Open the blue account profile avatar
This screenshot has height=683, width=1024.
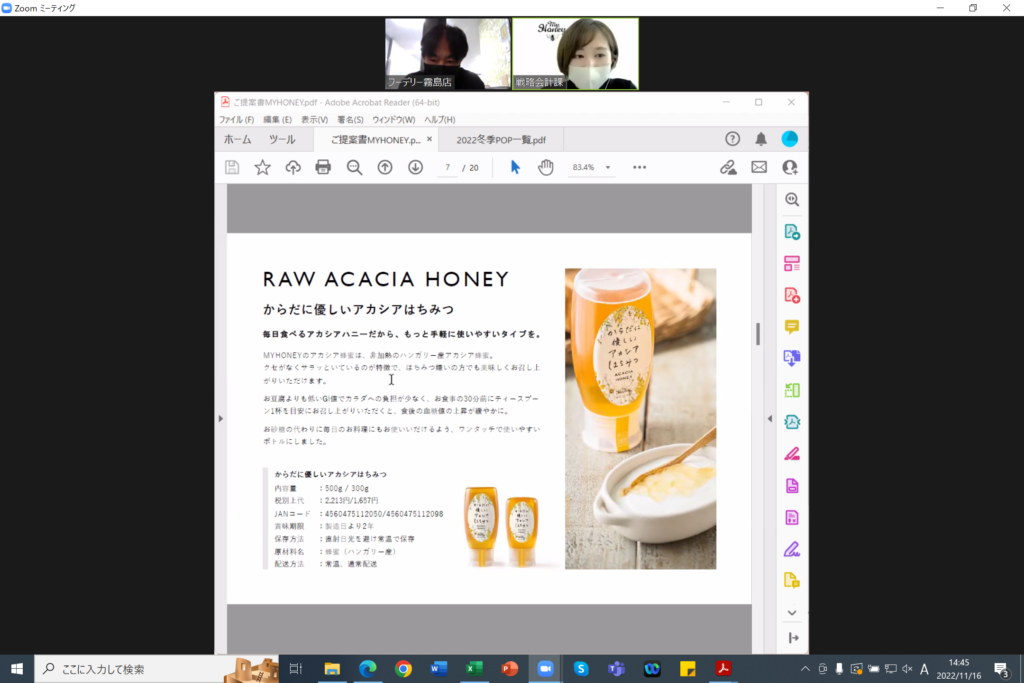pyautogui.click(x=790, y=138)
